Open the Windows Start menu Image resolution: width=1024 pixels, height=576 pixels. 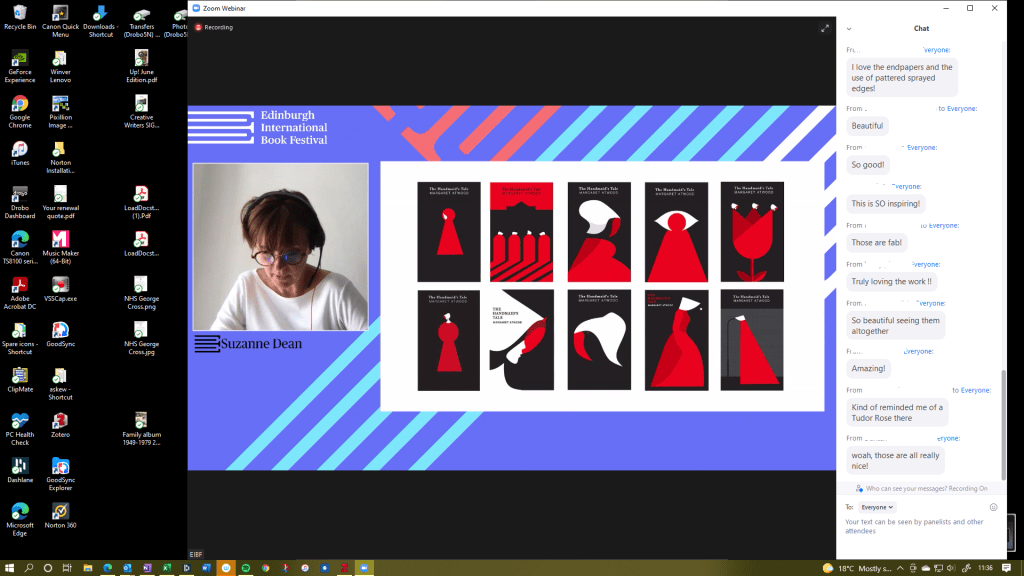coord(9,567)
